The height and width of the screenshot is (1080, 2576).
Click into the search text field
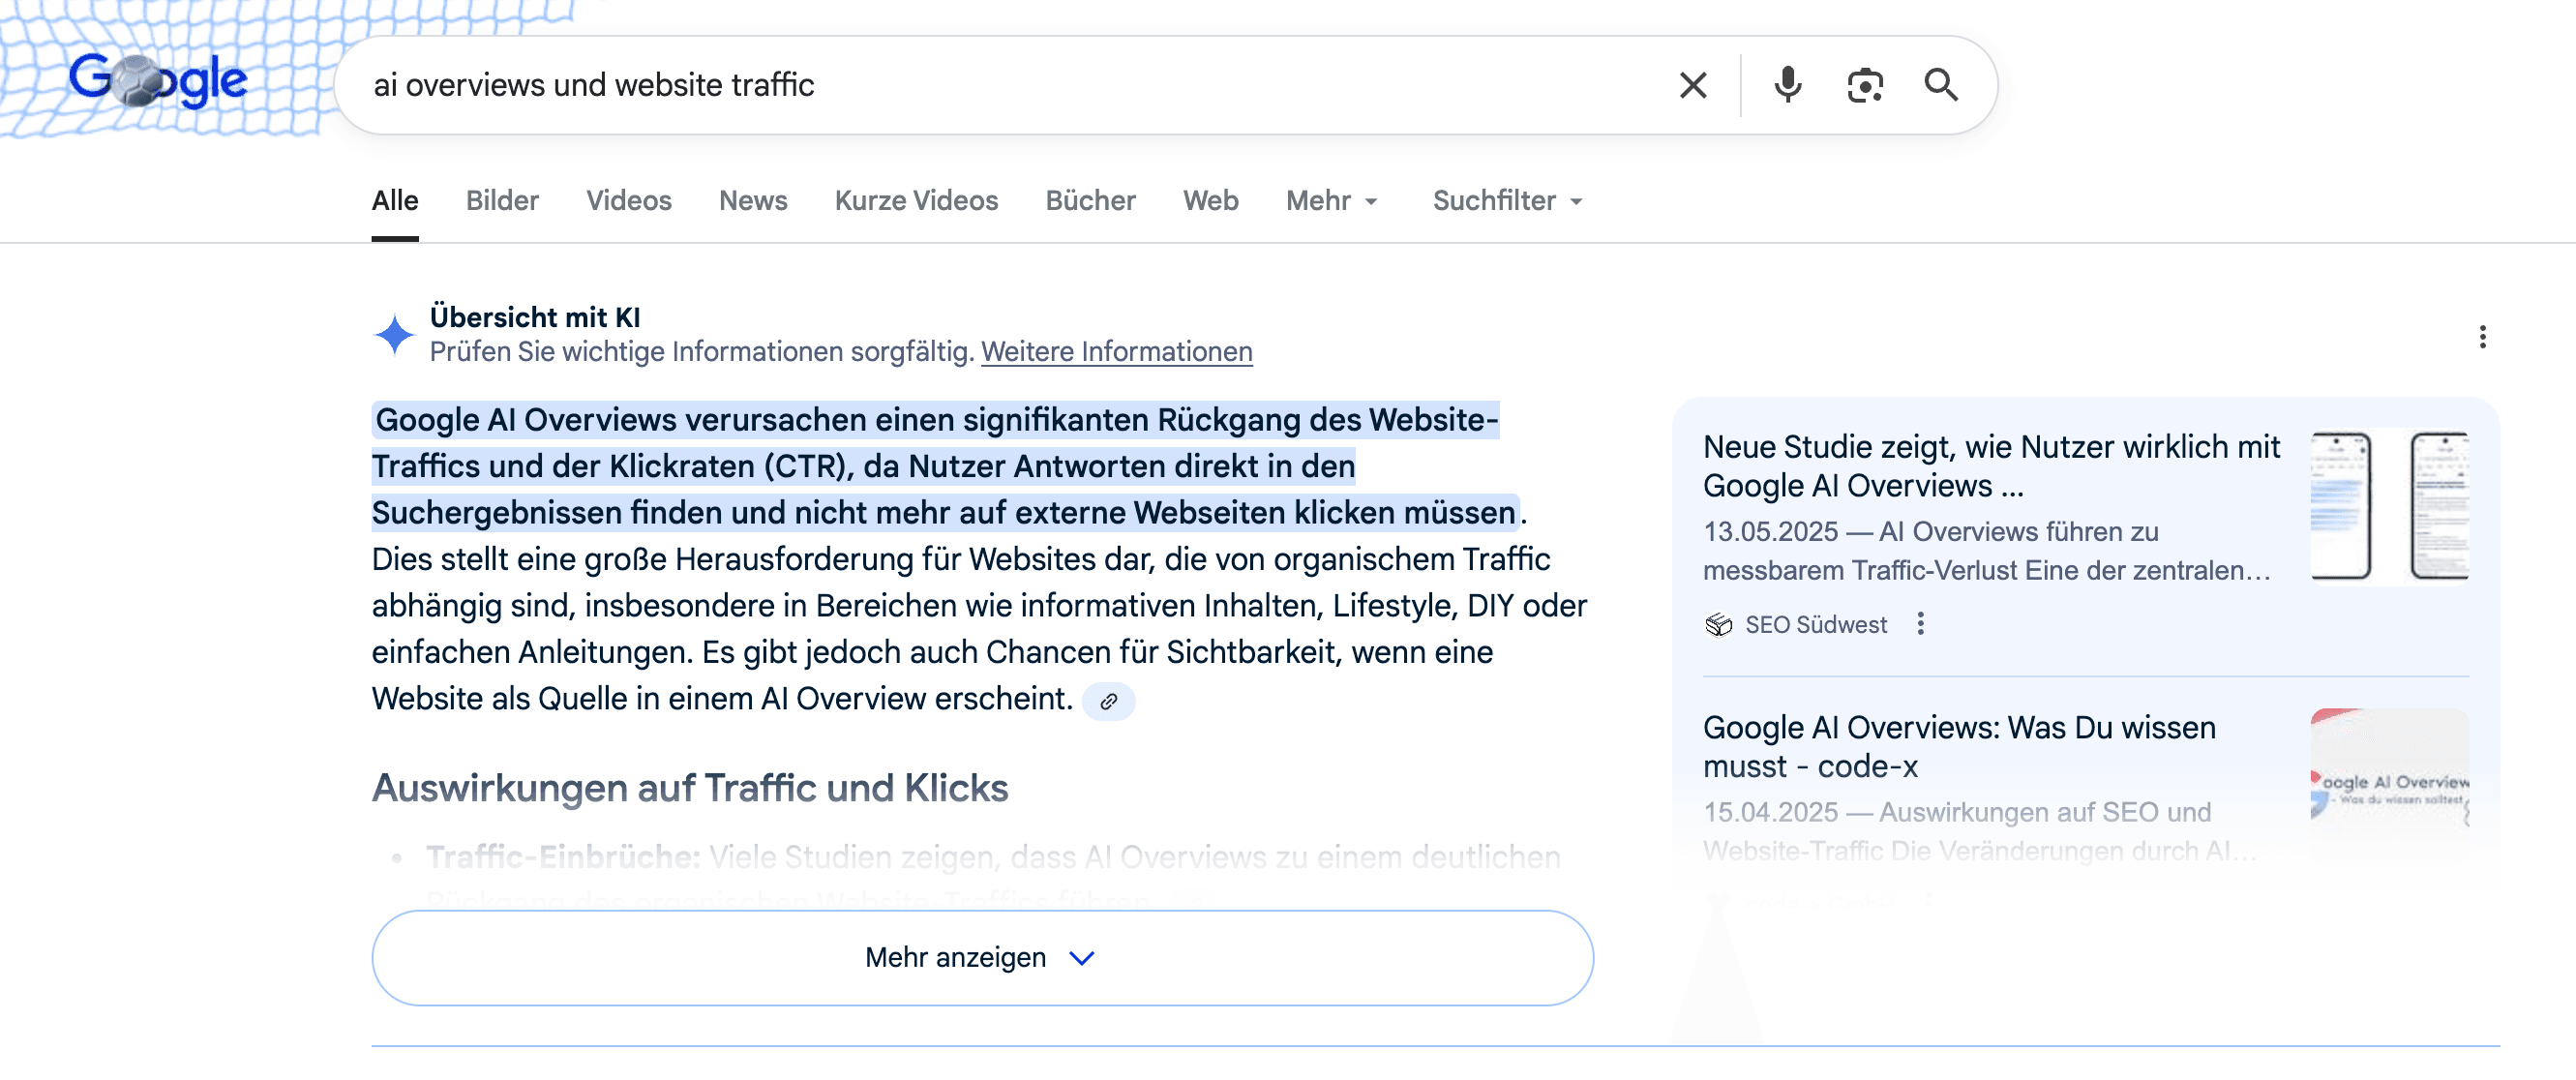(1000, 85)
